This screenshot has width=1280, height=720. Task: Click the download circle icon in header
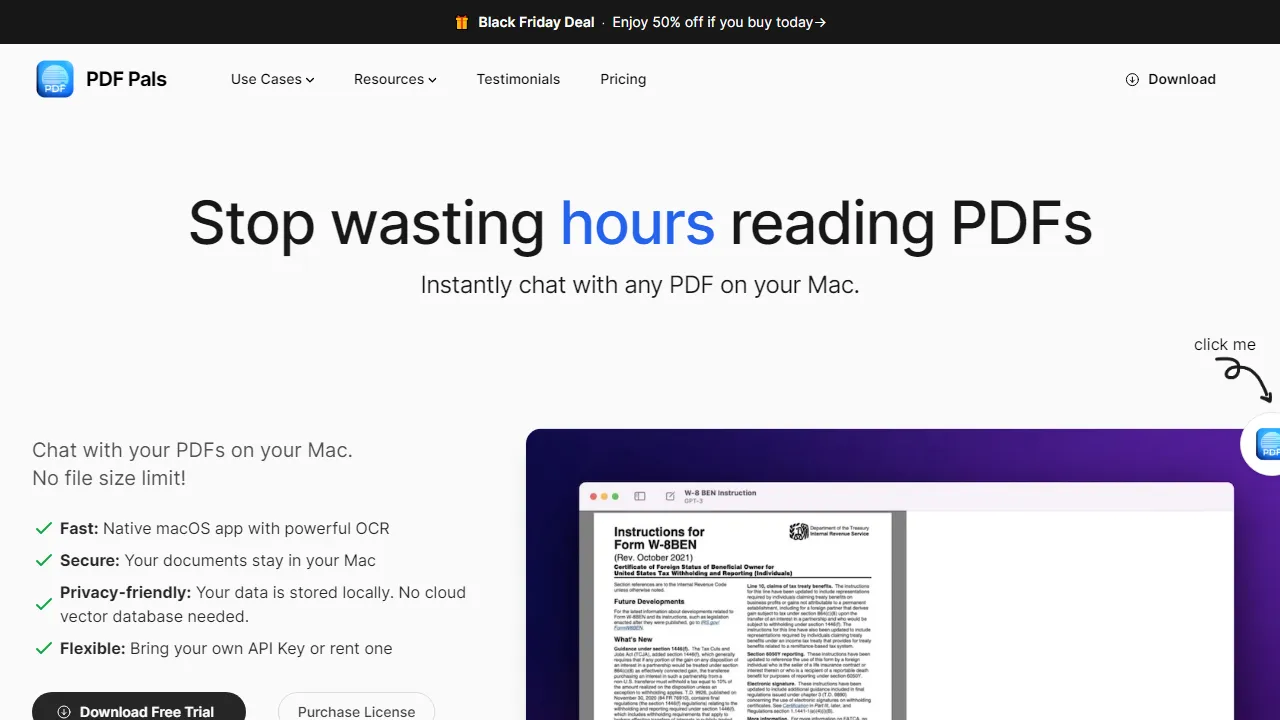tap(1132, 79)
